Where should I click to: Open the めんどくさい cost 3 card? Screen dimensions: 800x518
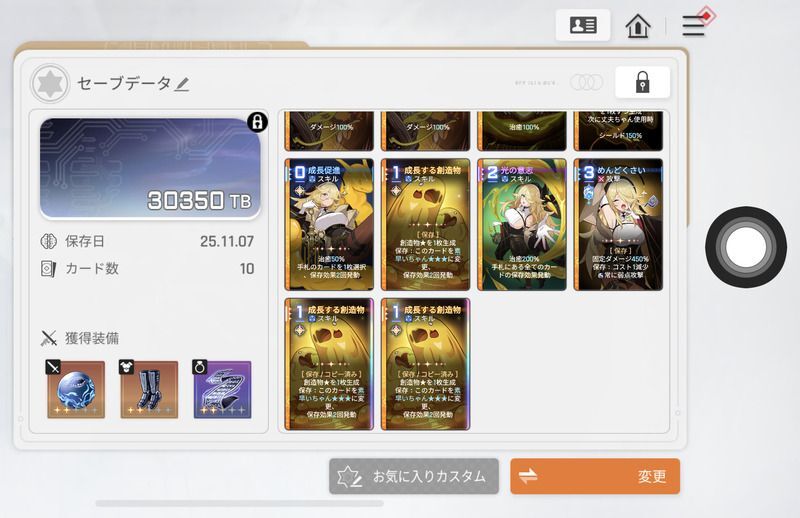[618, 225]
